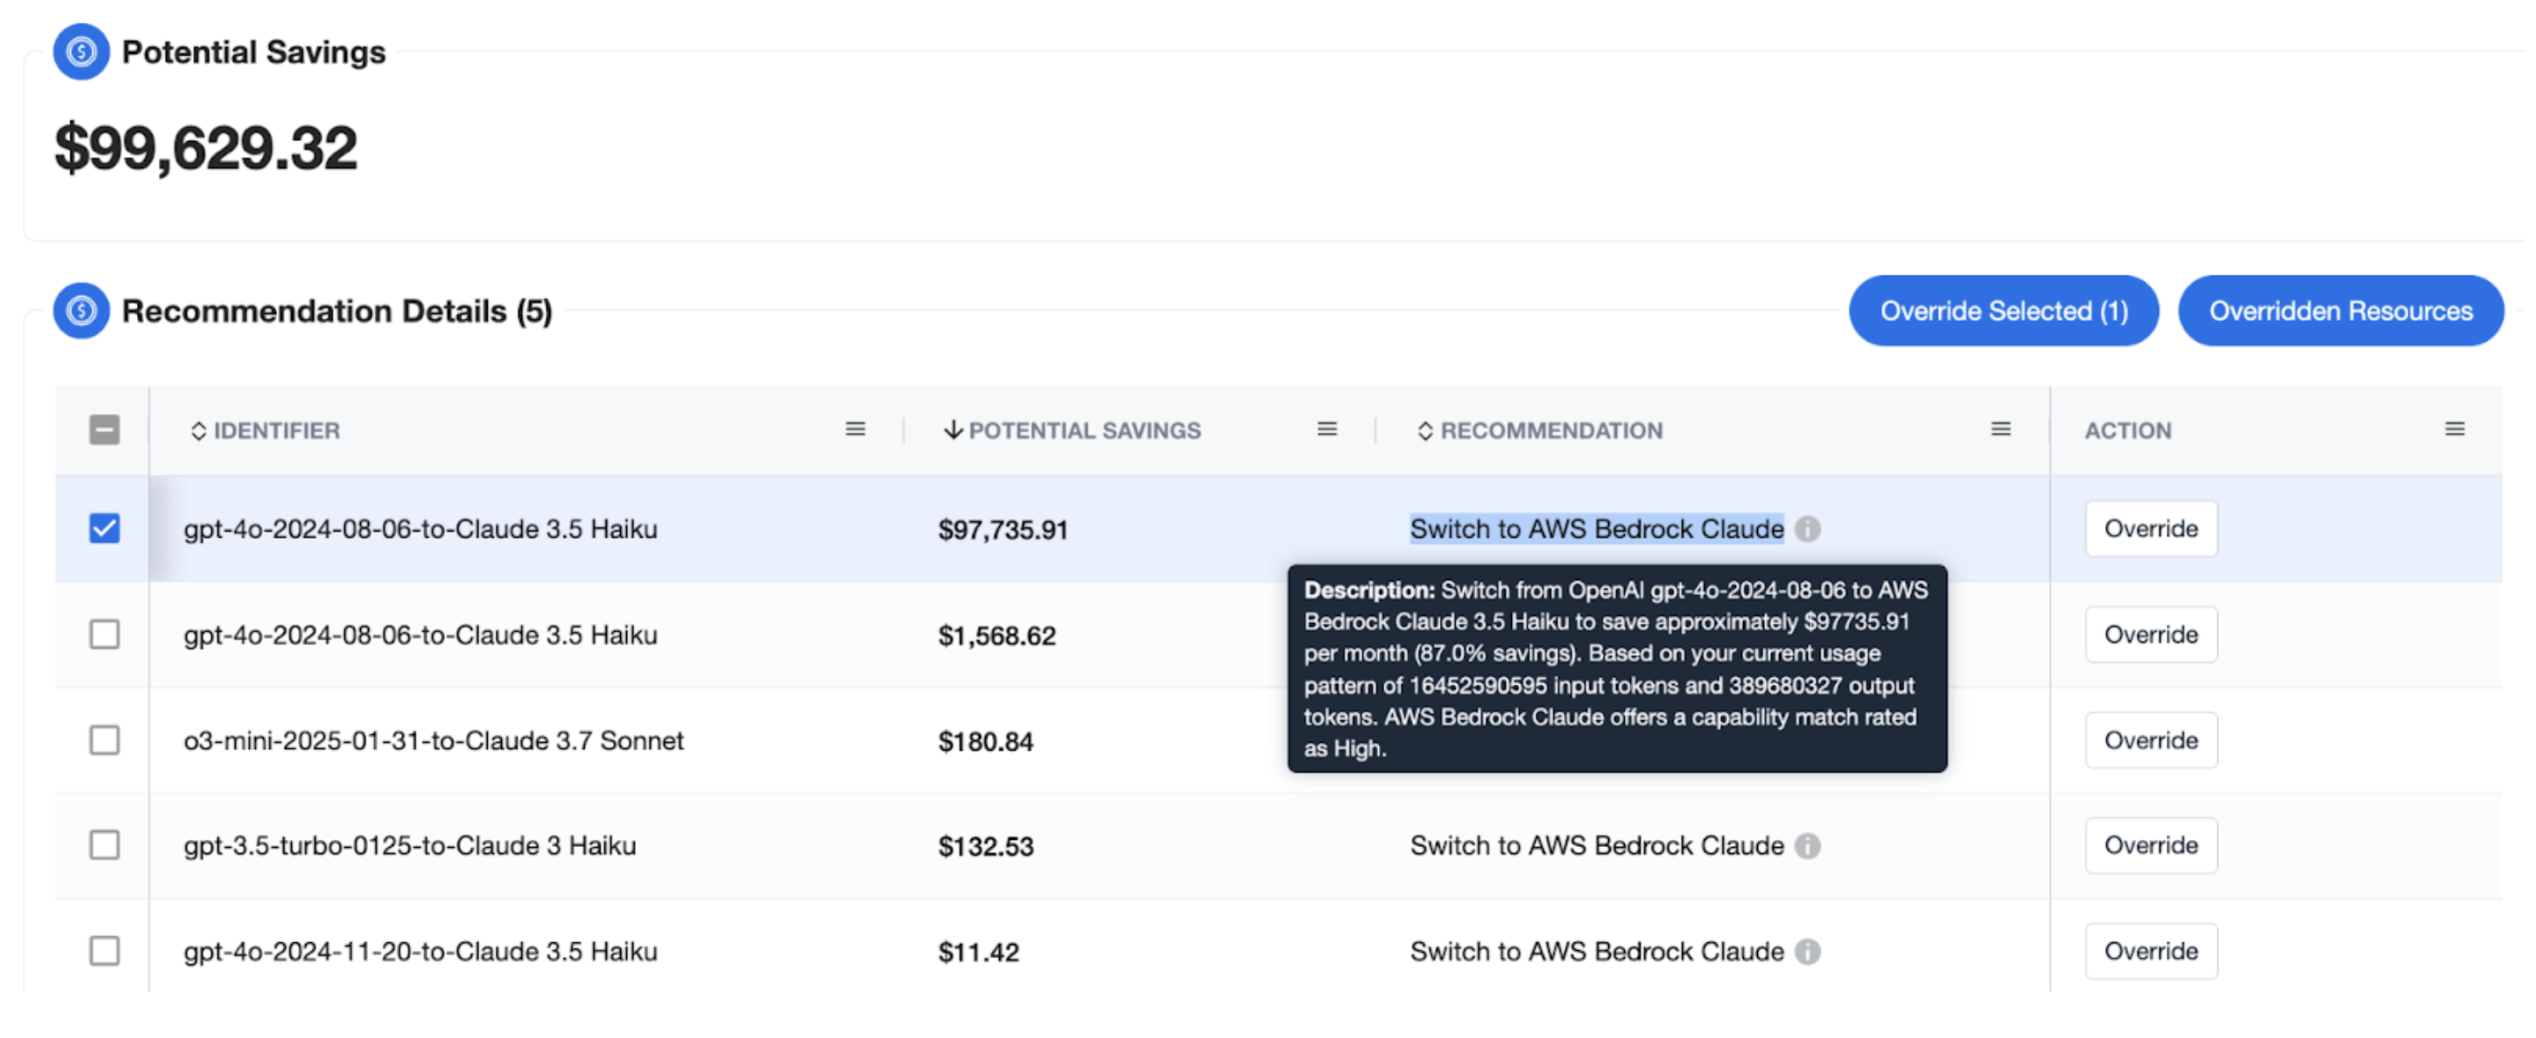Override the $97,735.91 recommendation
Screen dimensions: 2536x1038
point(2151,528)
